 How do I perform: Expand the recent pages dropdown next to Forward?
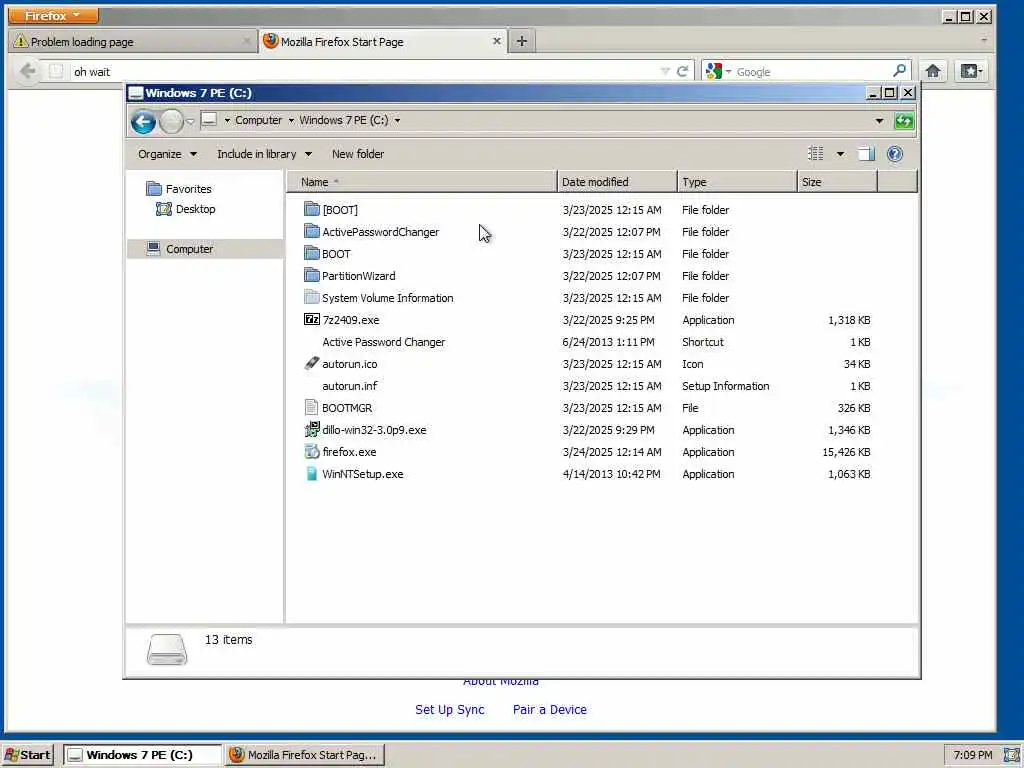(x=190, y=121)
